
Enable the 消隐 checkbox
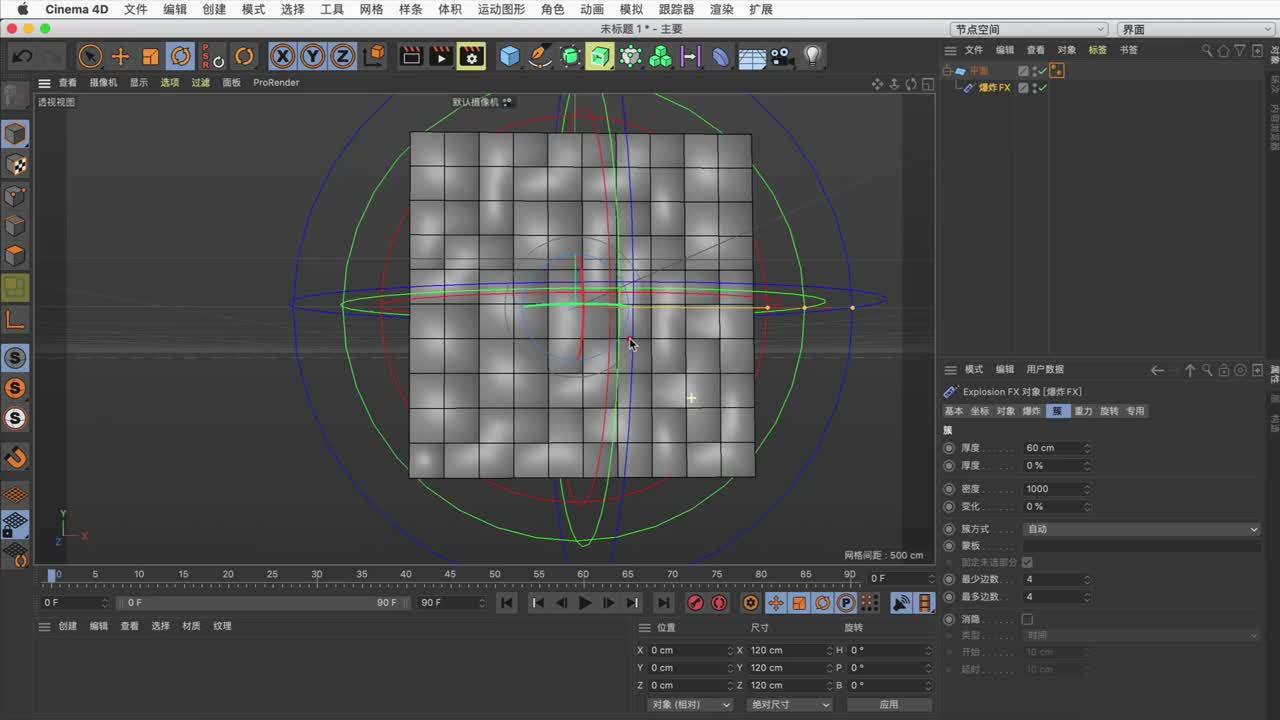(x=1027, y=620)
